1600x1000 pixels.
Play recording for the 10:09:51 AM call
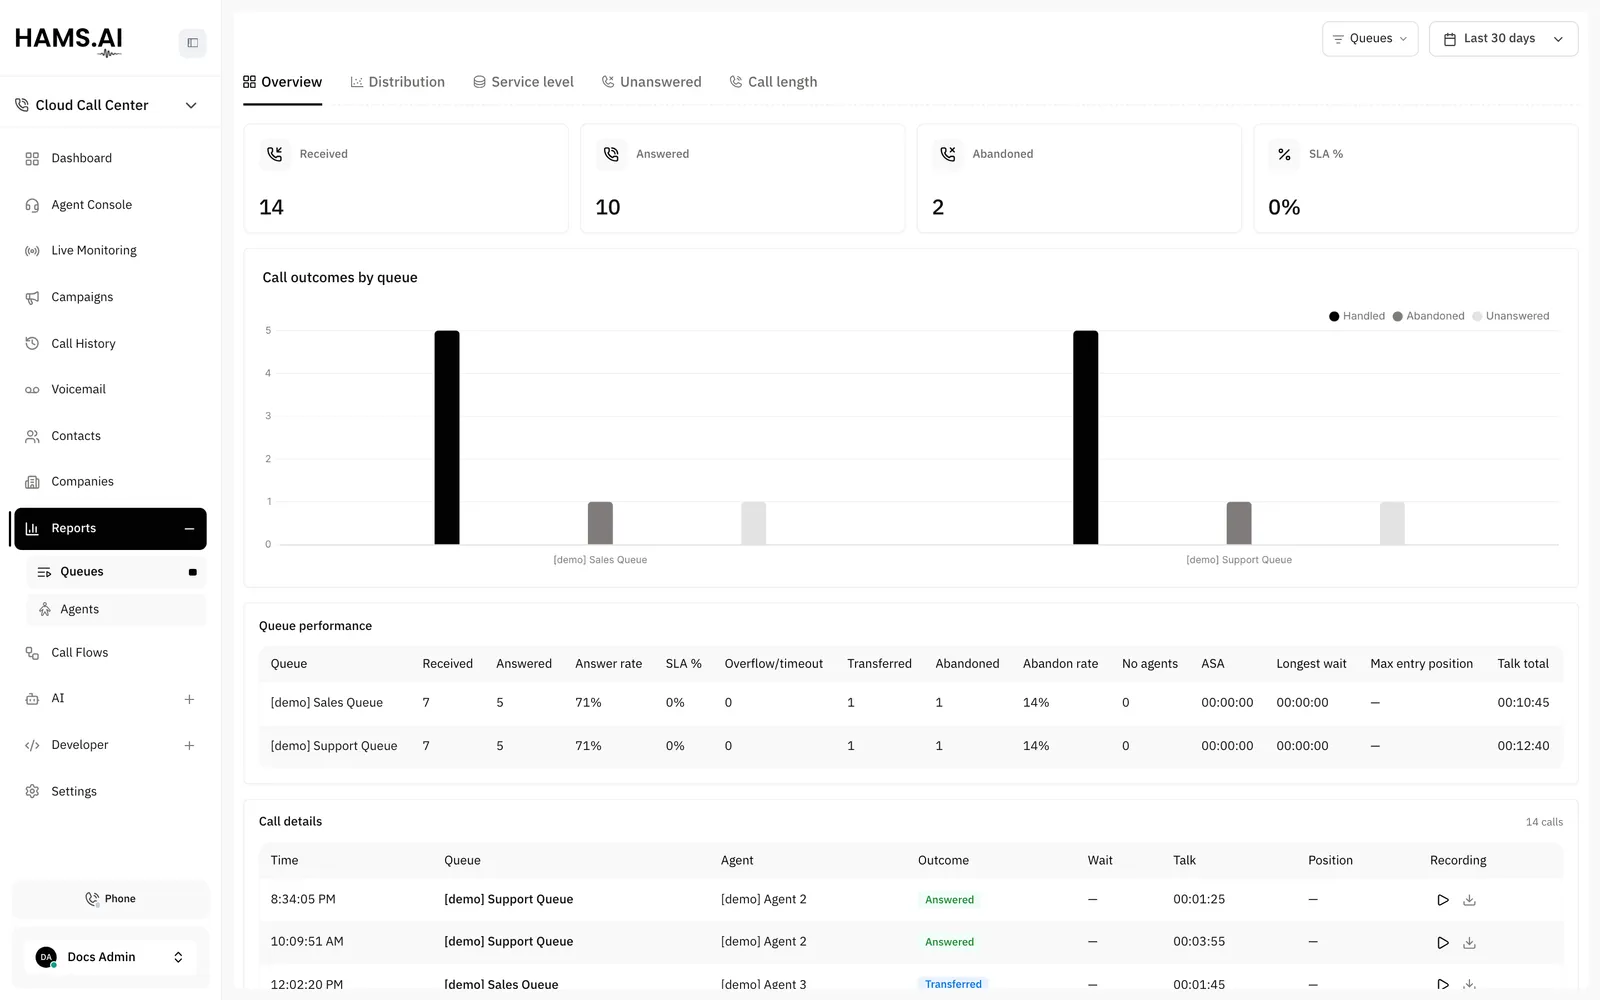(x=1442, y=942)
